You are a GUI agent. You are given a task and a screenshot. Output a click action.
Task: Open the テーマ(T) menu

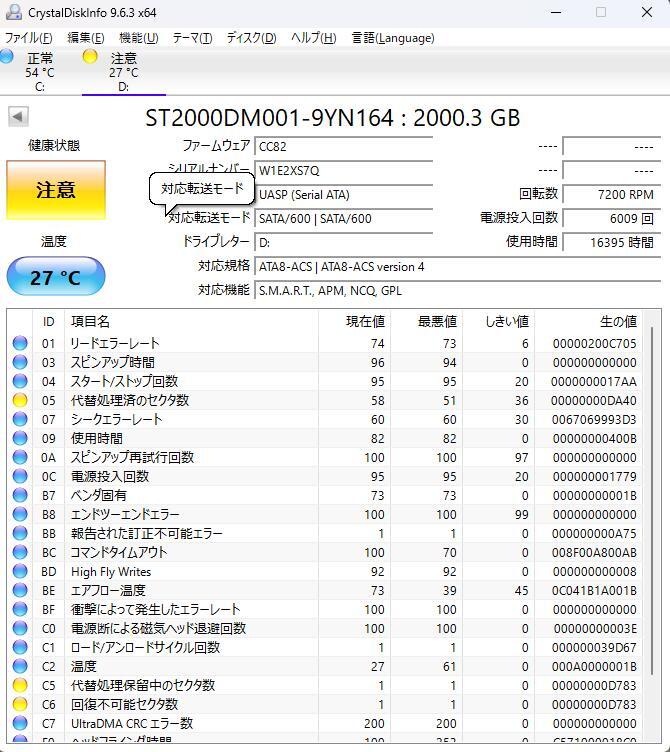pyautogui.click(x=192, y=38)
